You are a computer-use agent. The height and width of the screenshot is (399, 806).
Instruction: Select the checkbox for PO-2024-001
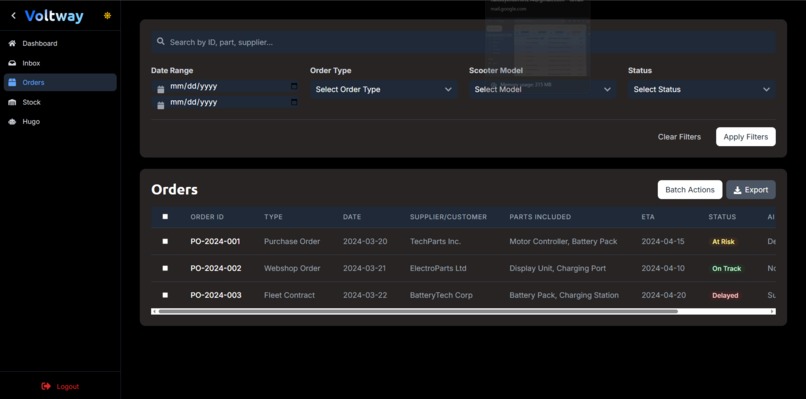click(165, 241)
